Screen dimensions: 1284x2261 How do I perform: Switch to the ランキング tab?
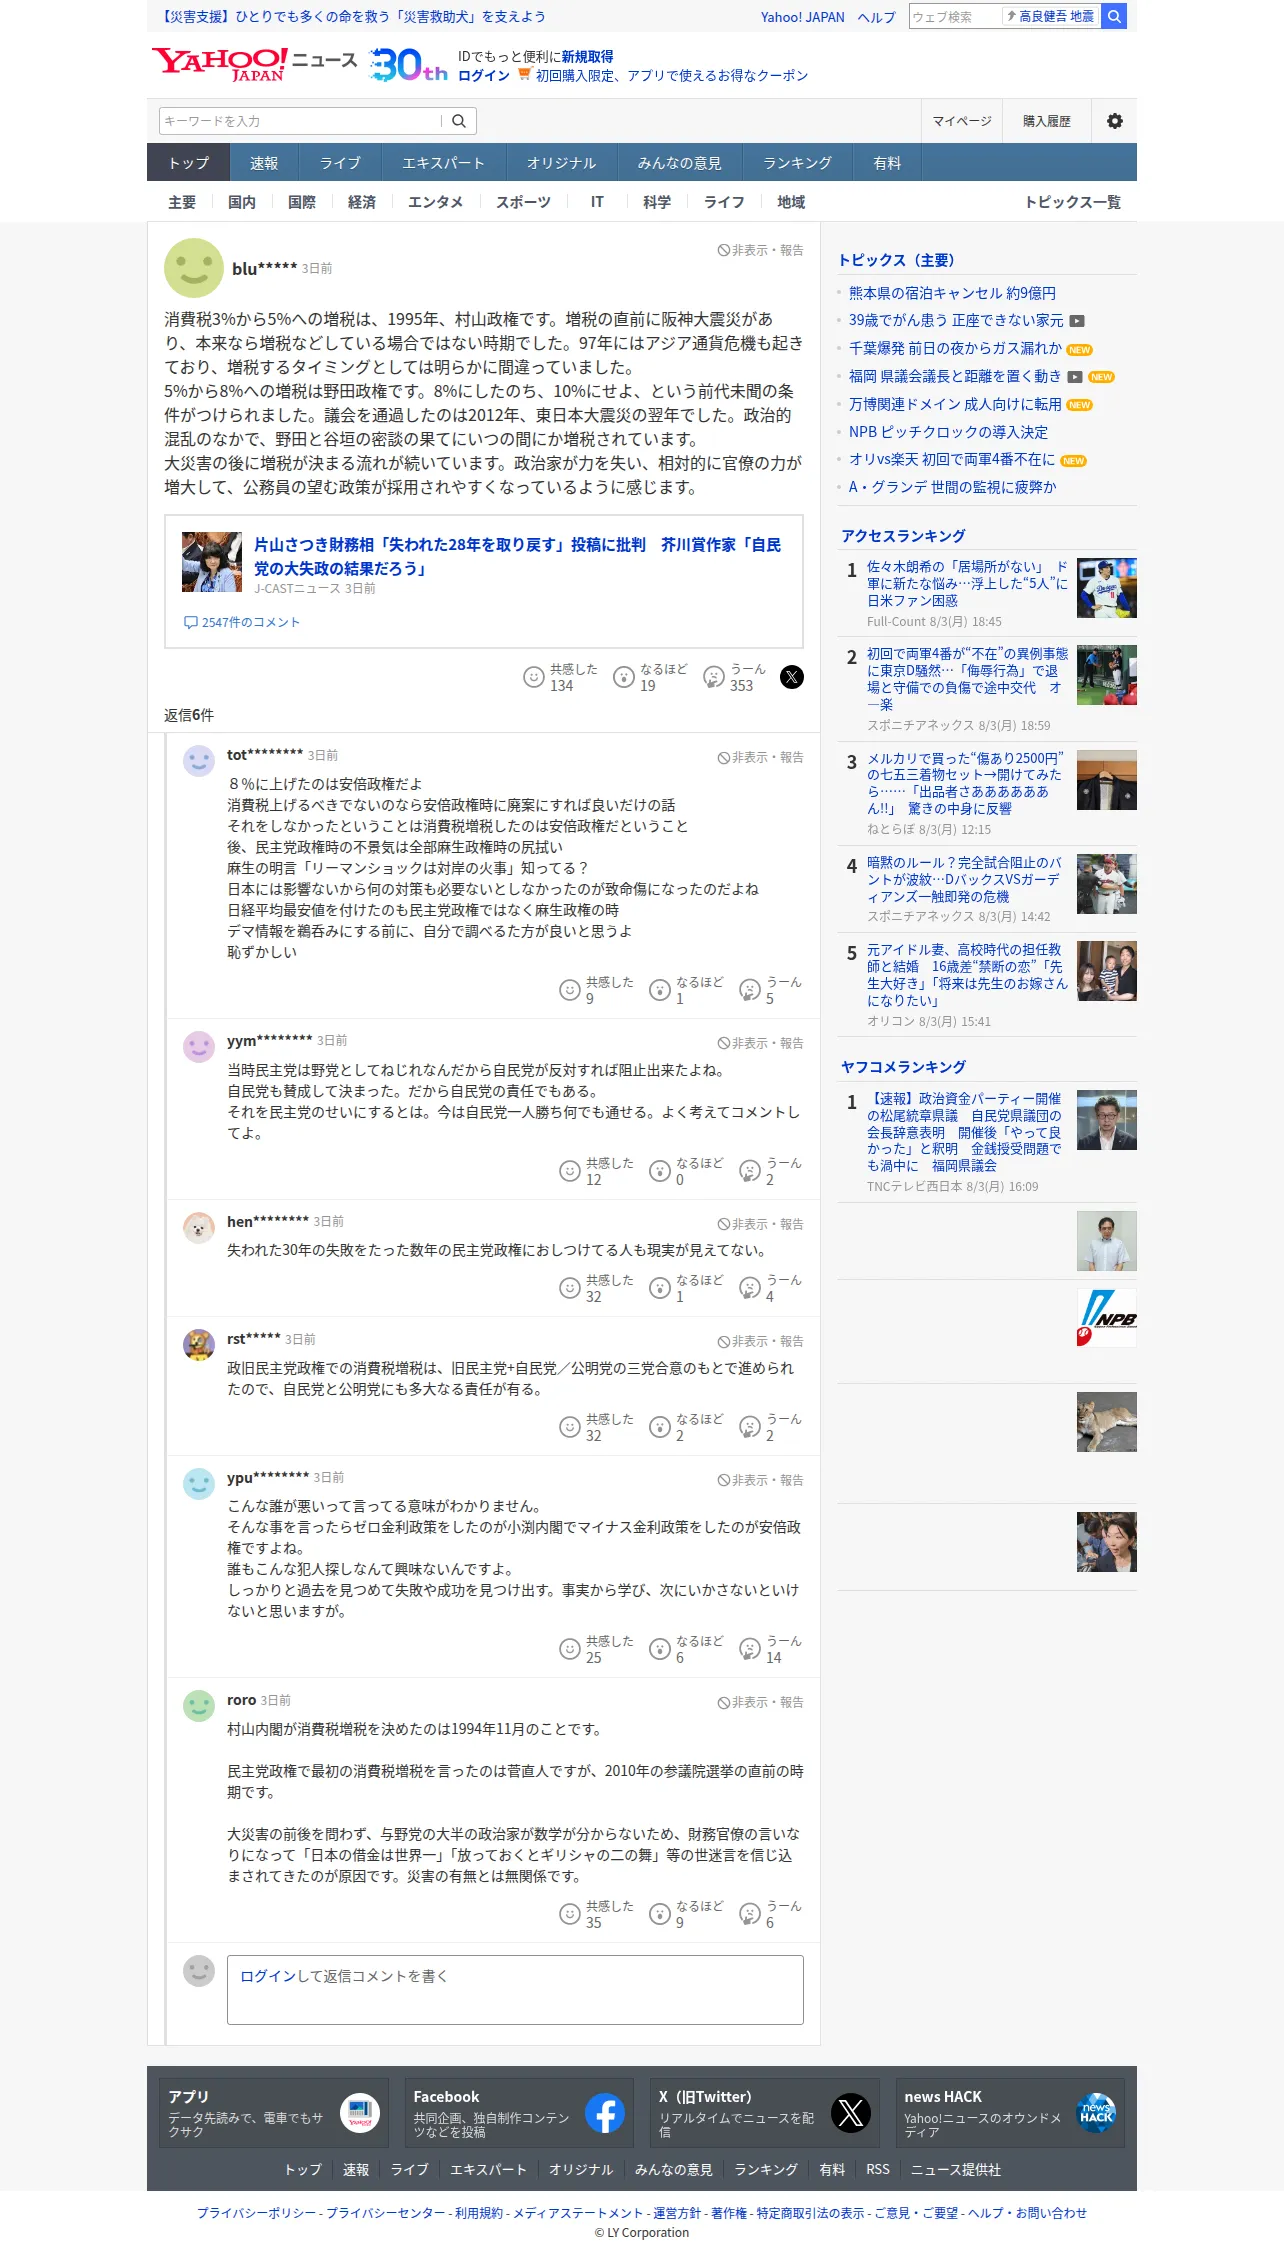click(x=797, y=163)
